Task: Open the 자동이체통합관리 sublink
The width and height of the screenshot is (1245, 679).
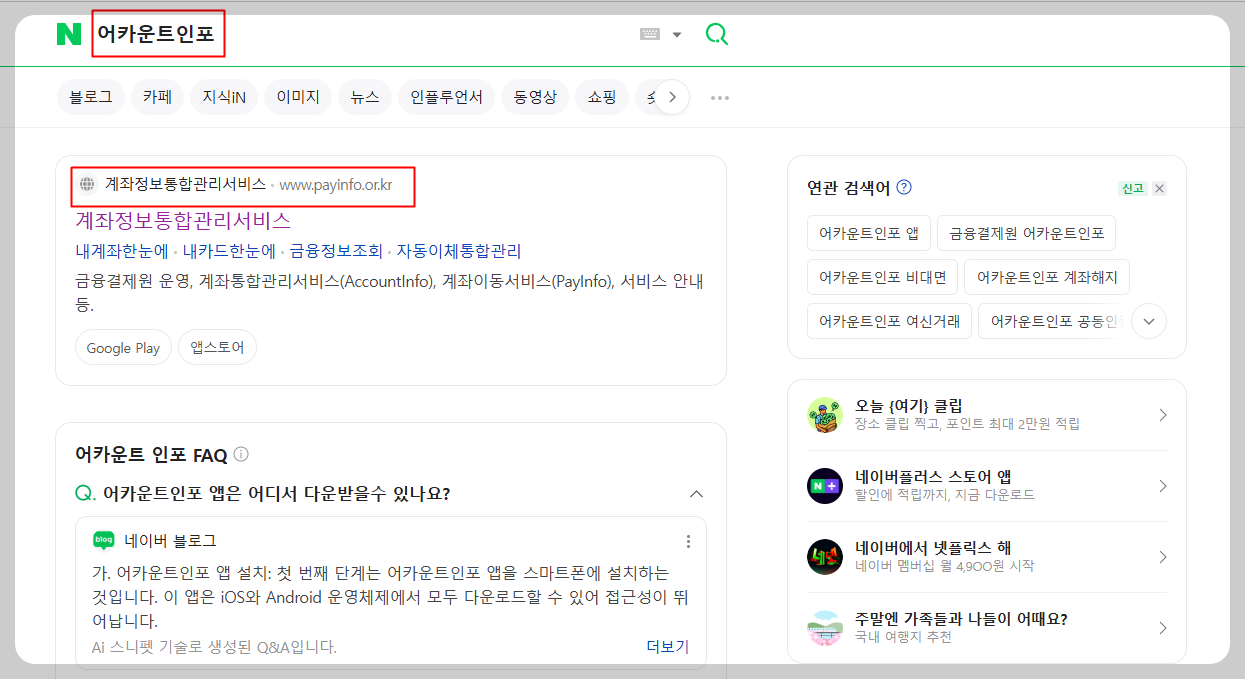Action: click(x=459, y=251)
